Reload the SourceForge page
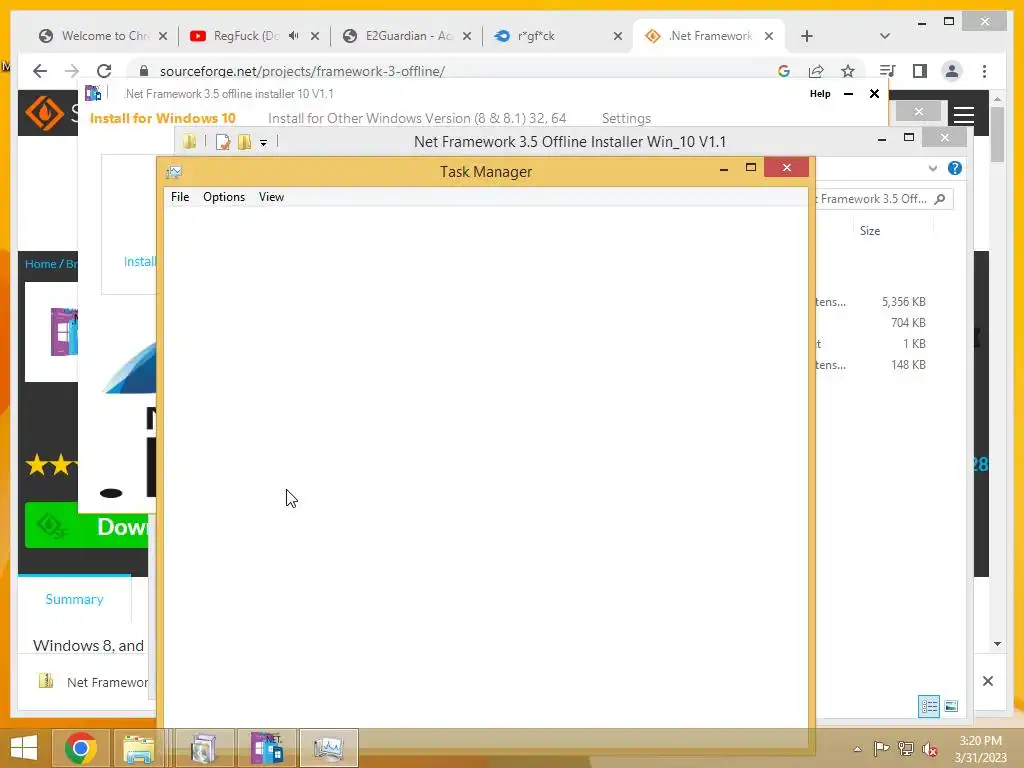Image resolution: width=1024 pixels, height=768 pixels. click(104, 71)
